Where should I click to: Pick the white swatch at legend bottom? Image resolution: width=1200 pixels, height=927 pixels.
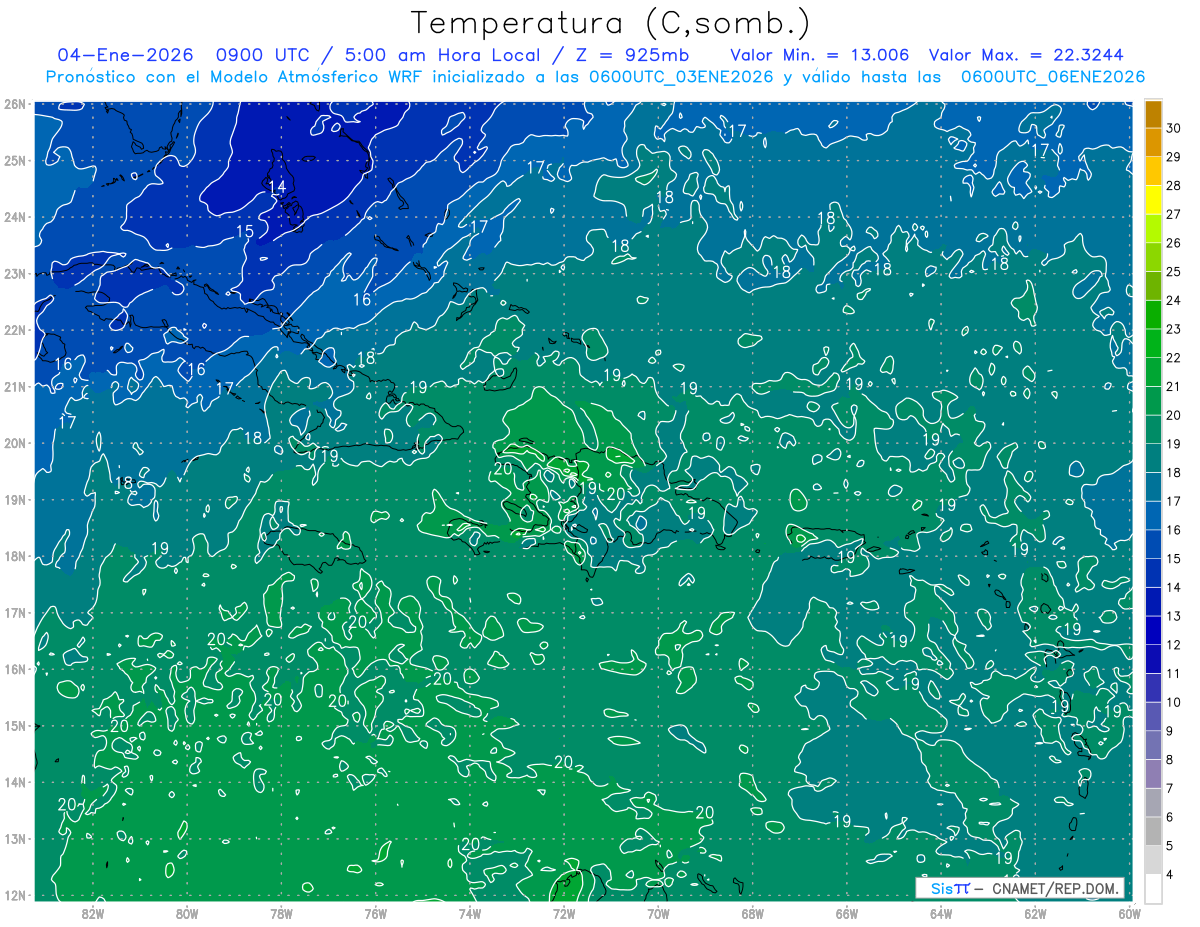pyautogui.click(x=1154, y=888)
